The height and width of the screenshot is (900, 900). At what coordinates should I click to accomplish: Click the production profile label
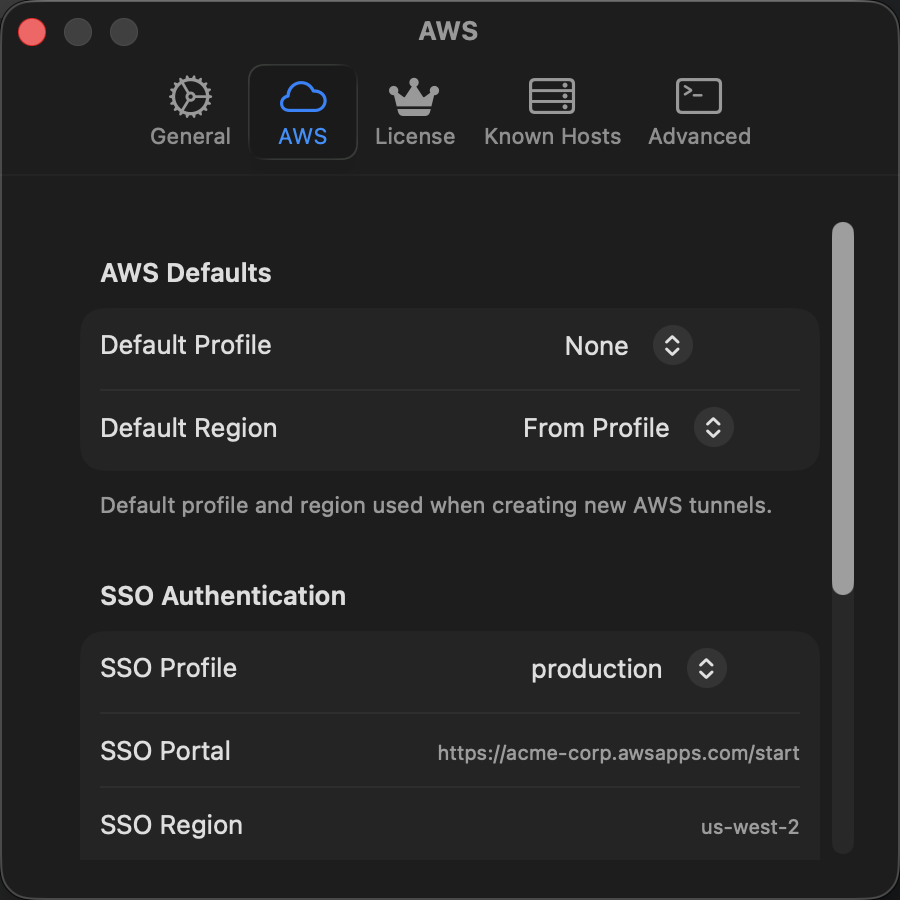coord(596,668)
